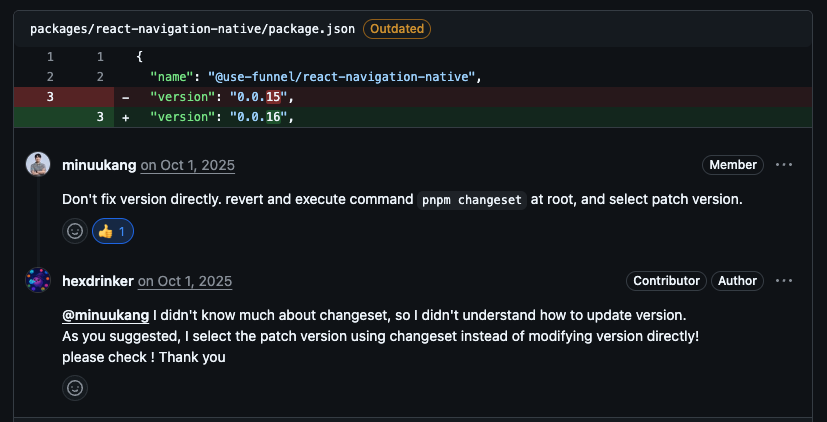Add emoji reaction to hexdrinker's comment
This screenshot has width=827, height=422.
(x=75, y=387)
